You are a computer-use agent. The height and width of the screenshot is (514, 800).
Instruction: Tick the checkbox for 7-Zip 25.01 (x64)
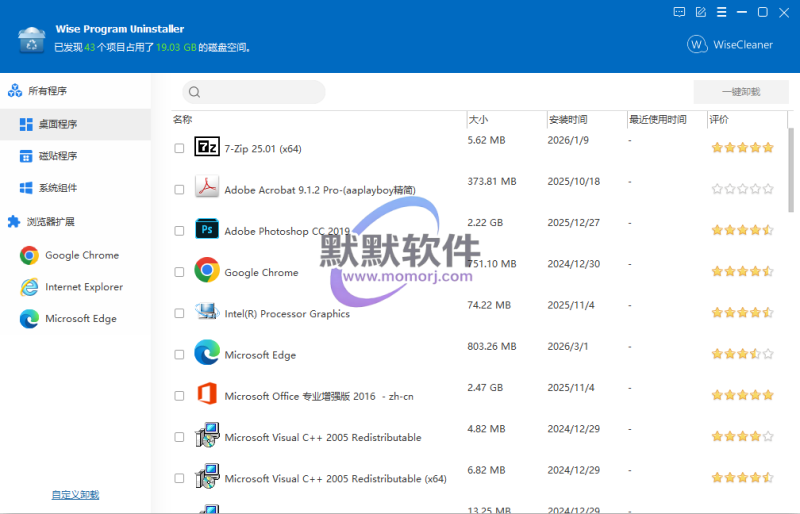tap(179, 148)
